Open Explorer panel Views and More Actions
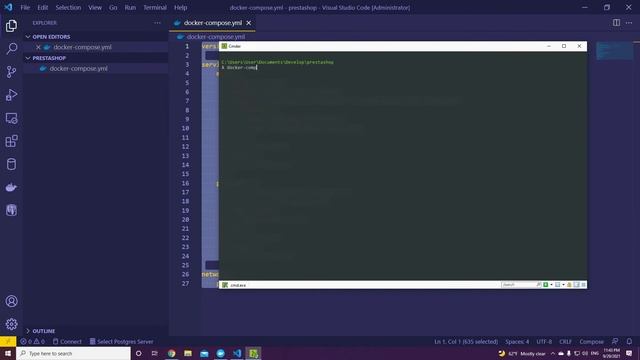This screenshot has width=640, height=360. 158,23
